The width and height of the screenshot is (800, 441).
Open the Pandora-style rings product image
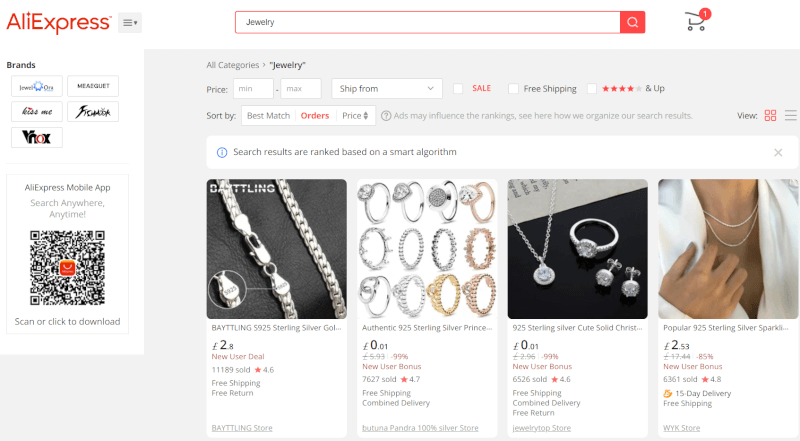click(427, 249)
